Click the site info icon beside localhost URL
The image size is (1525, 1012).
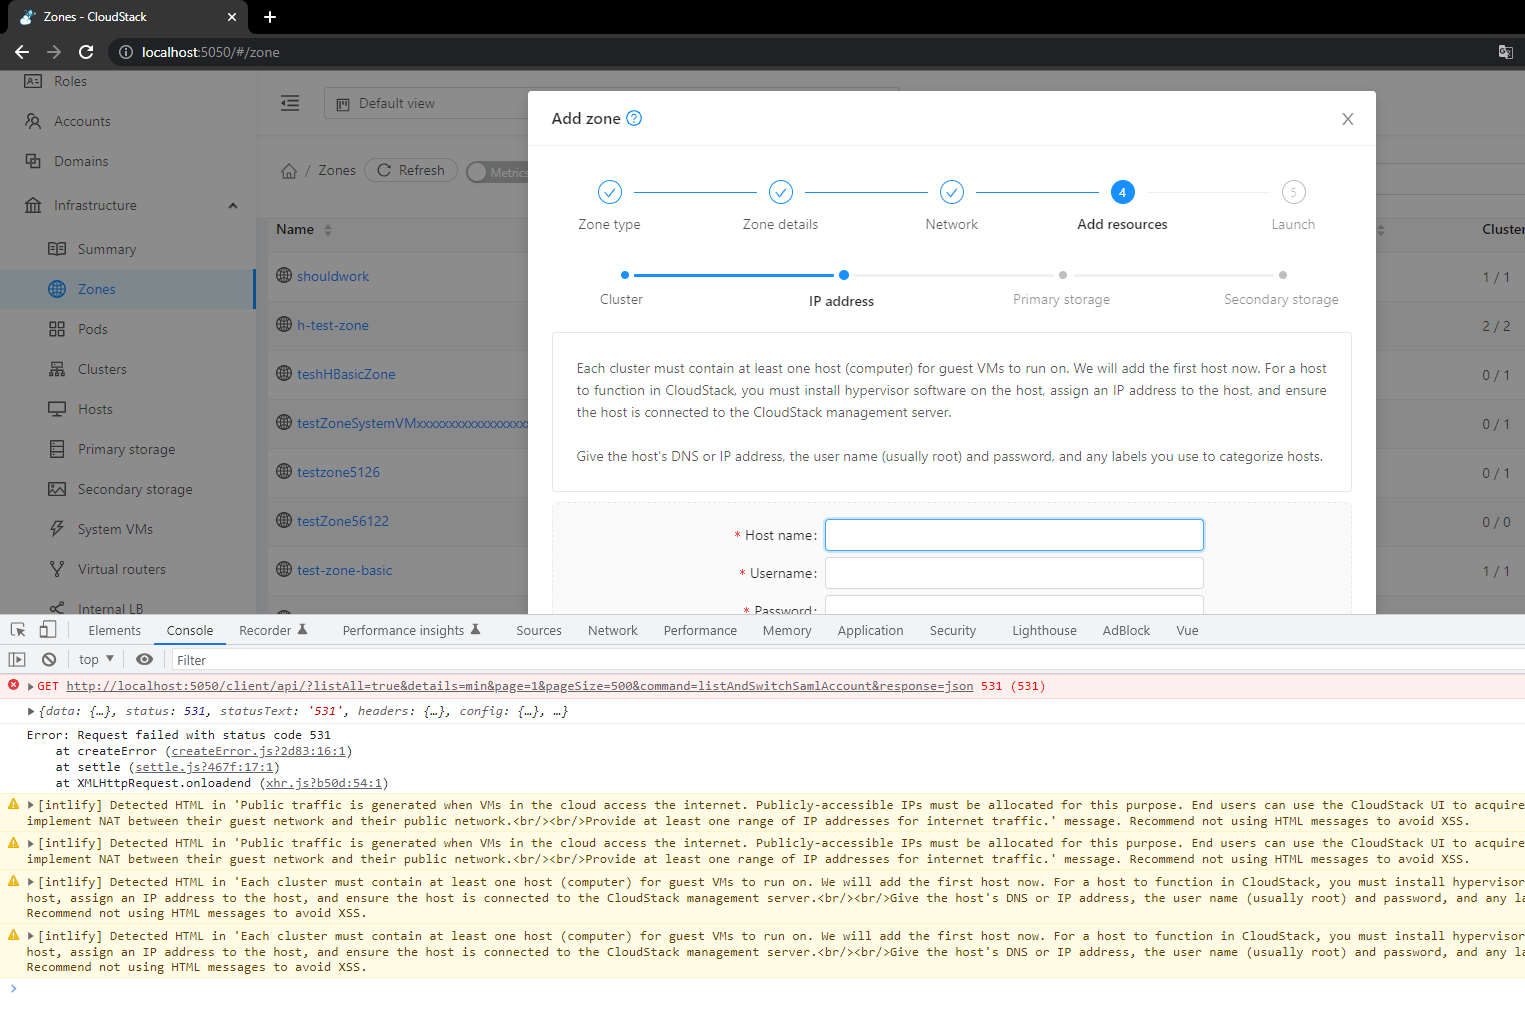(x=126, y=52)
